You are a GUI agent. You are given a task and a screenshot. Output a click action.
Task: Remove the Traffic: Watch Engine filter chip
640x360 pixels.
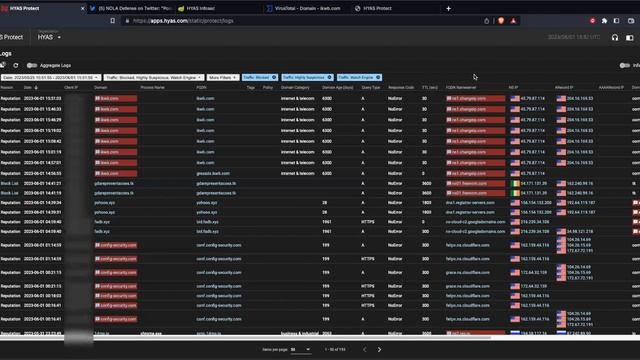click(378, 78)
